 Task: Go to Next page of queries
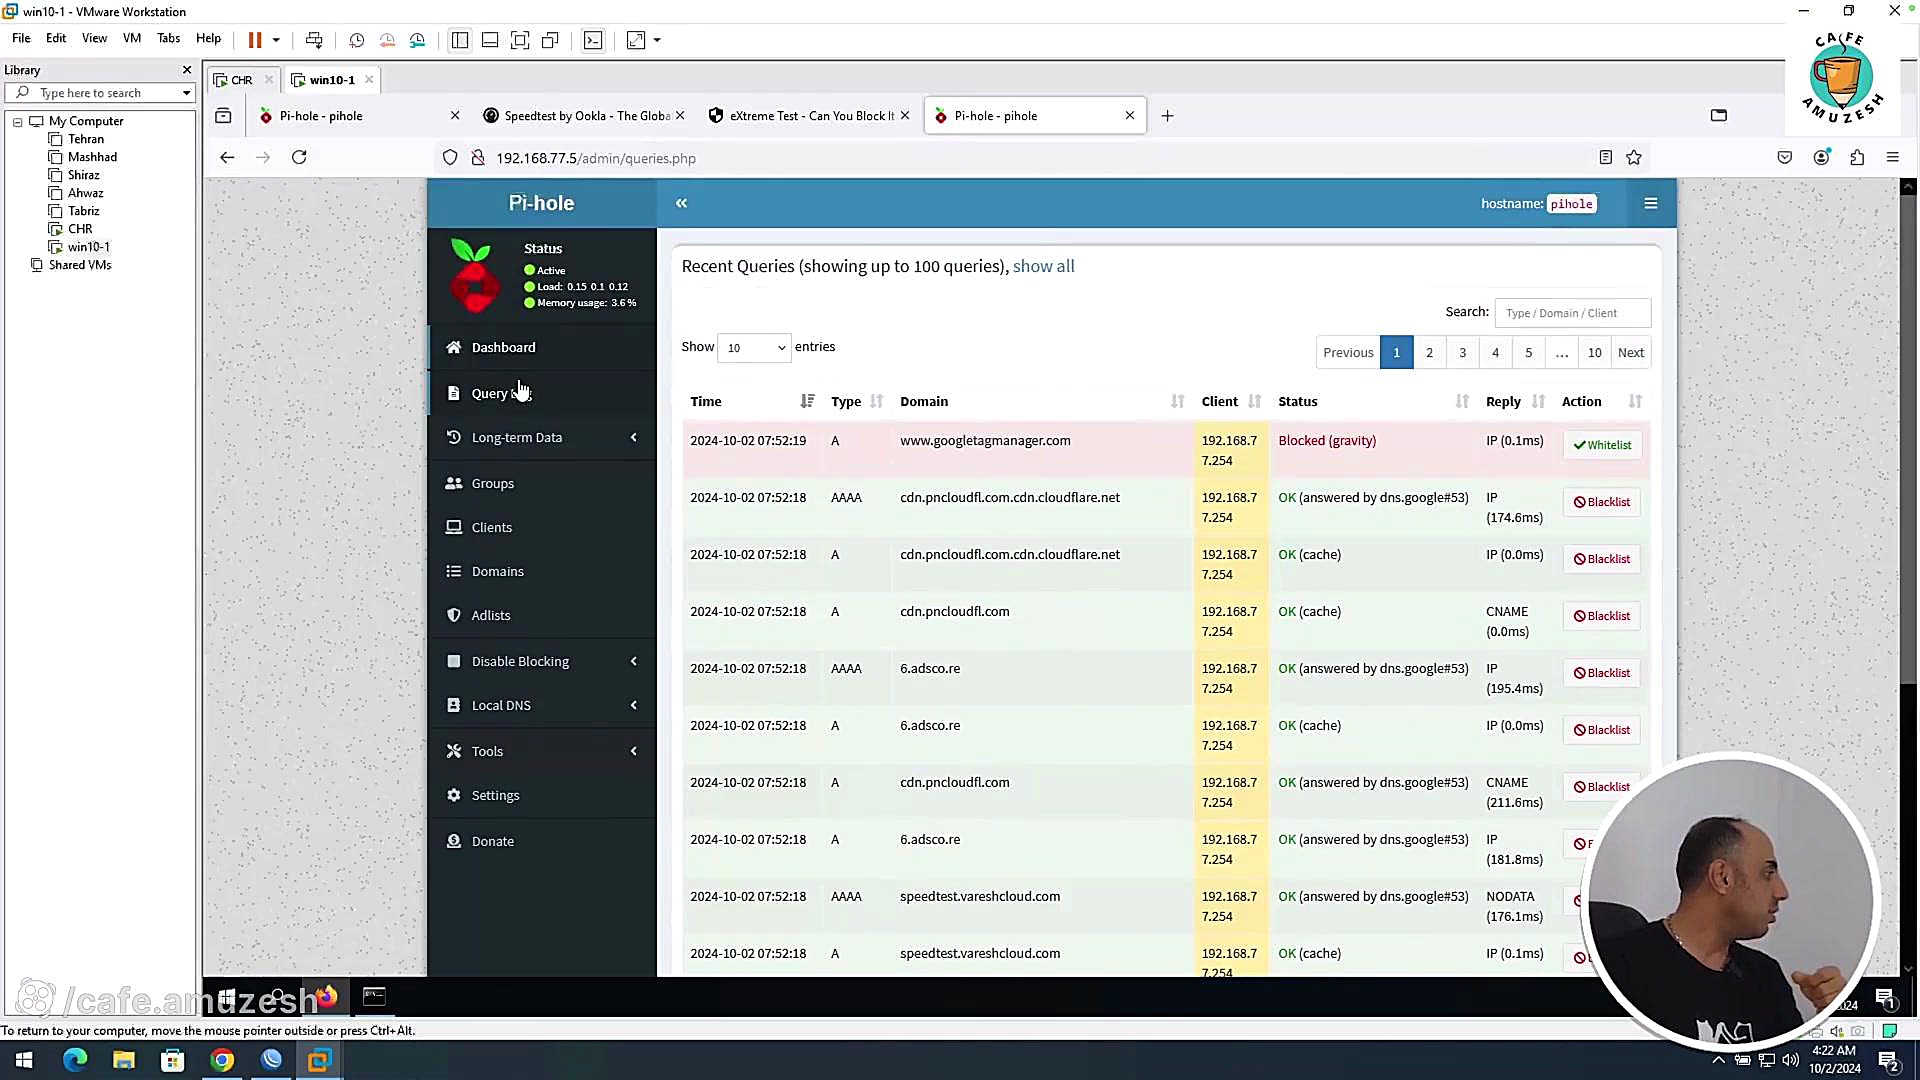point(1631,352)
